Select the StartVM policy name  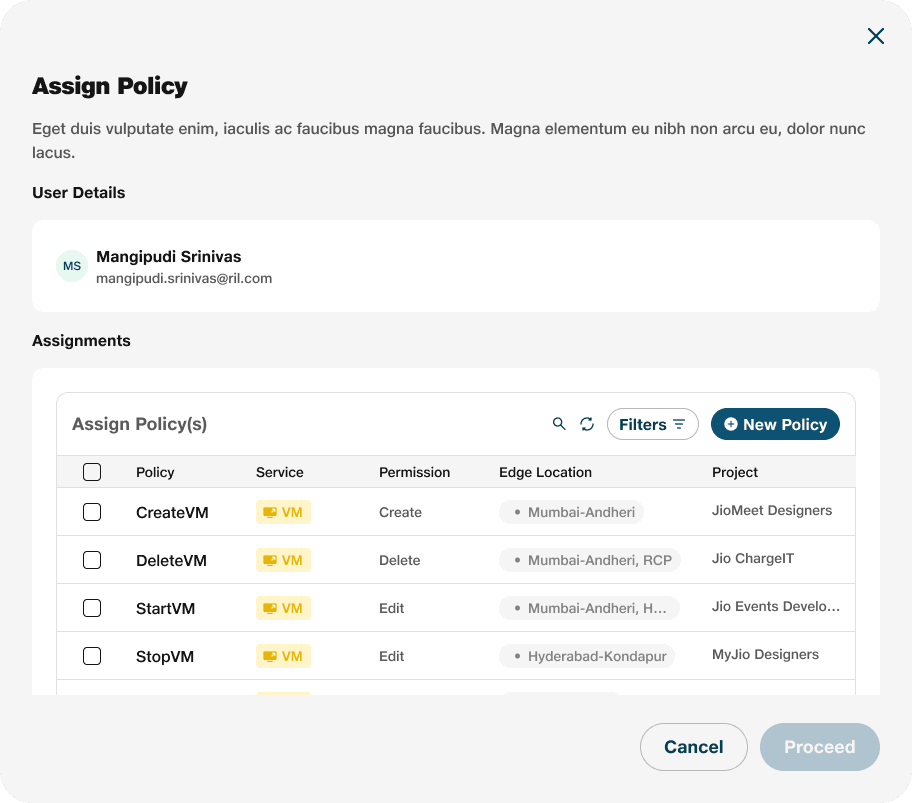pos(165,608)
